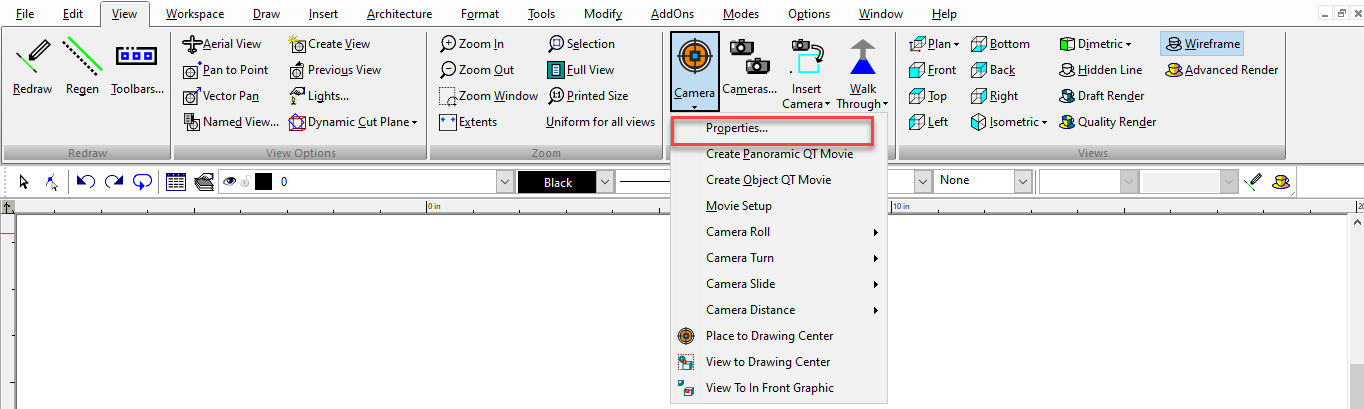Viewport: 1364px width, 409px height.
Task: Activate Zoom Window
Action: 489,96
